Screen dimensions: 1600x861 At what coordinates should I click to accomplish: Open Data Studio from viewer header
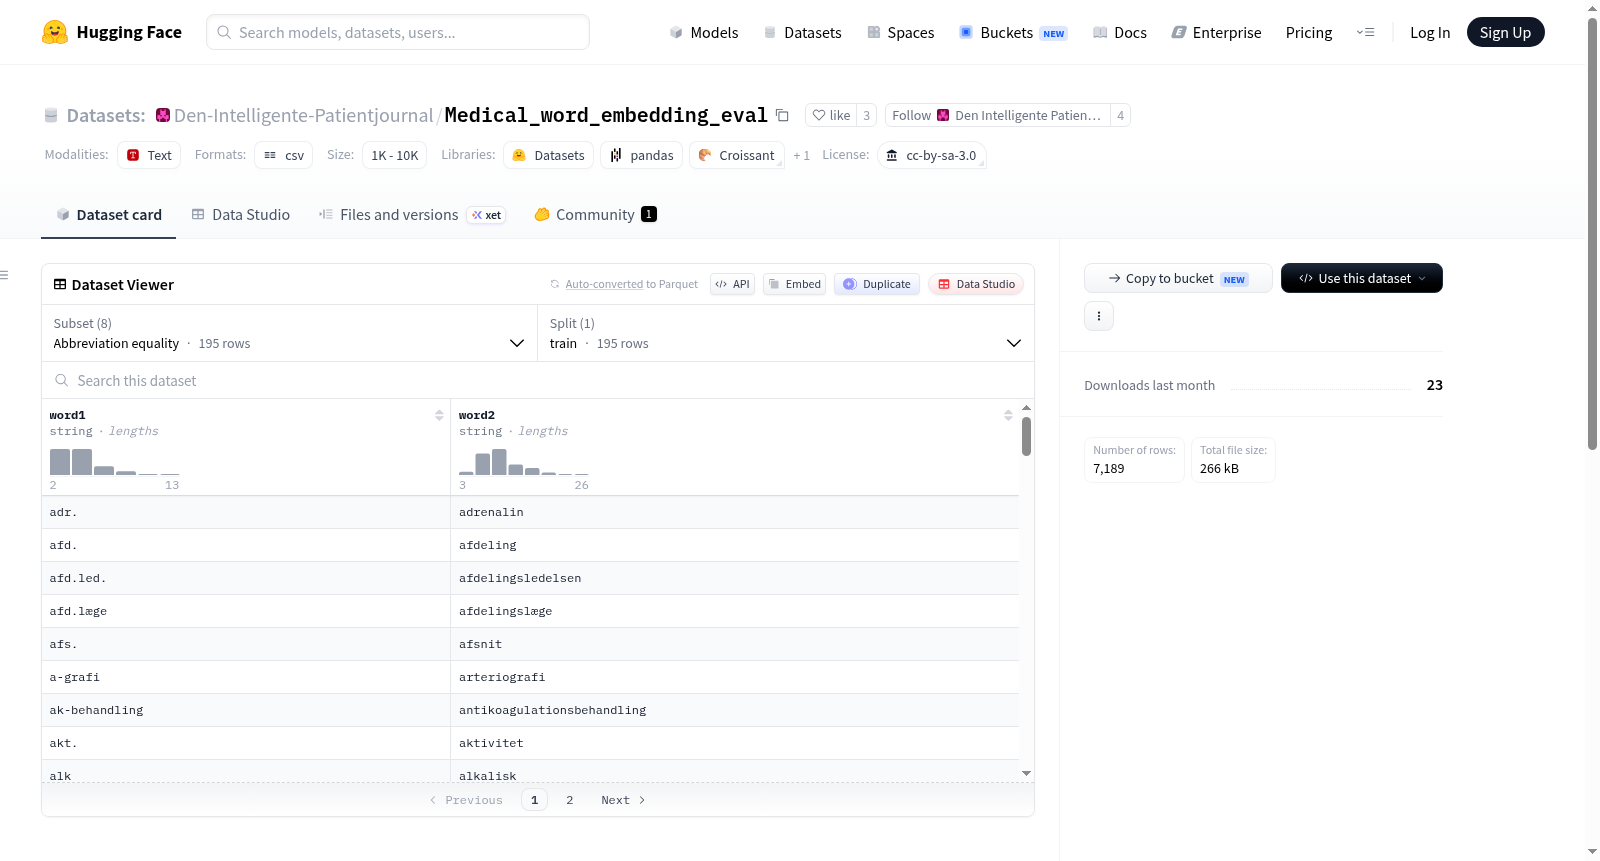[x=976, y=284]
